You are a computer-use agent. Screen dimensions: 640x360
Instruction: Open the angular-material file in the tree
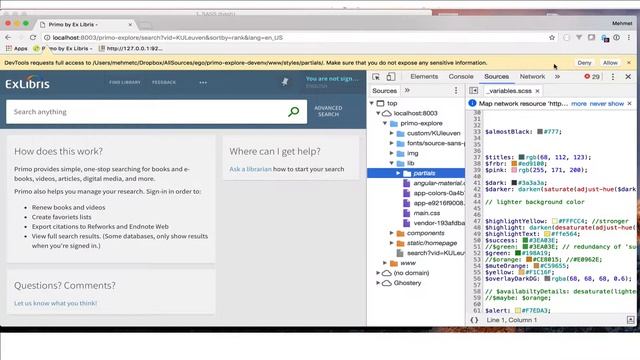(439, 183)
